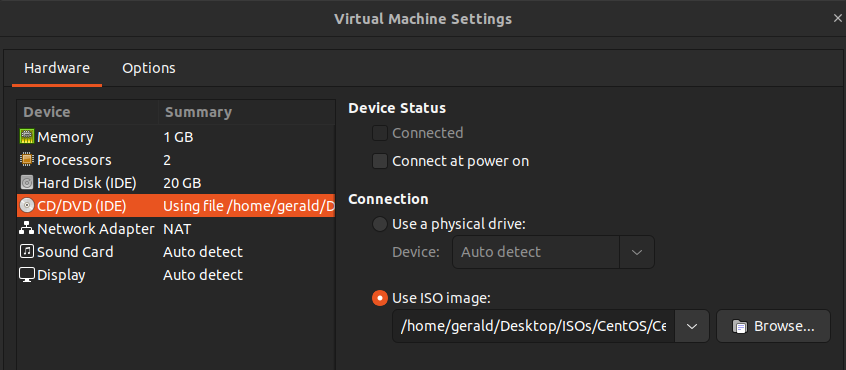The height and width of the screenshot is (370, 846).
Task: Click the Processors CPU icon
Action: tap(27, 160)
